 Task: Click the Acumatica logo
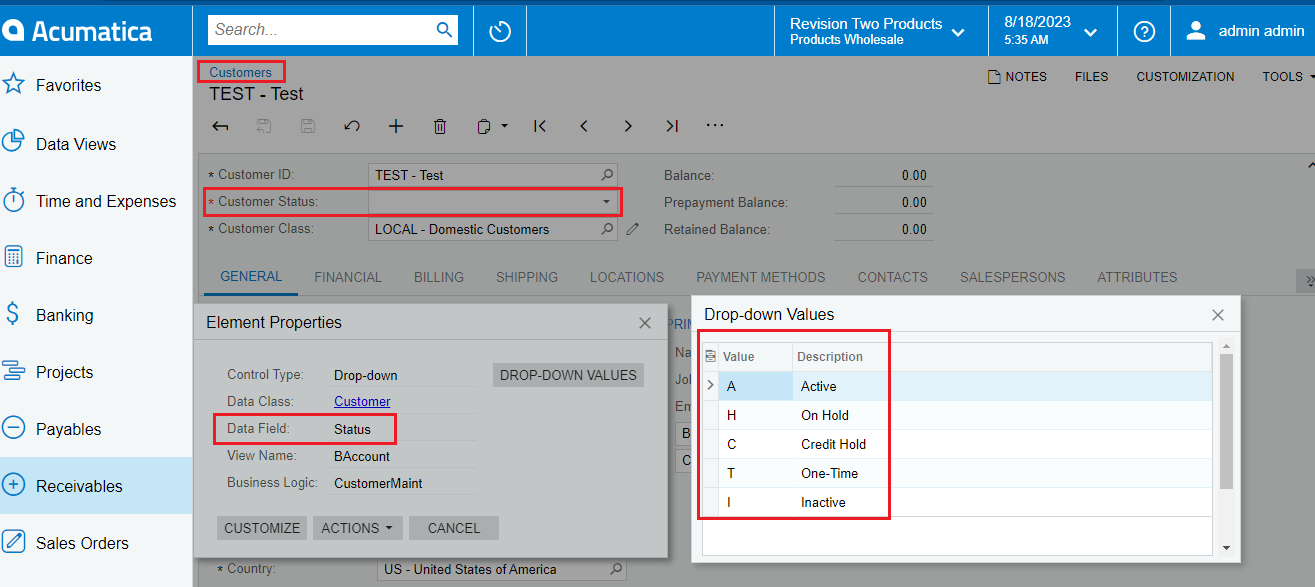coord(78,30)
